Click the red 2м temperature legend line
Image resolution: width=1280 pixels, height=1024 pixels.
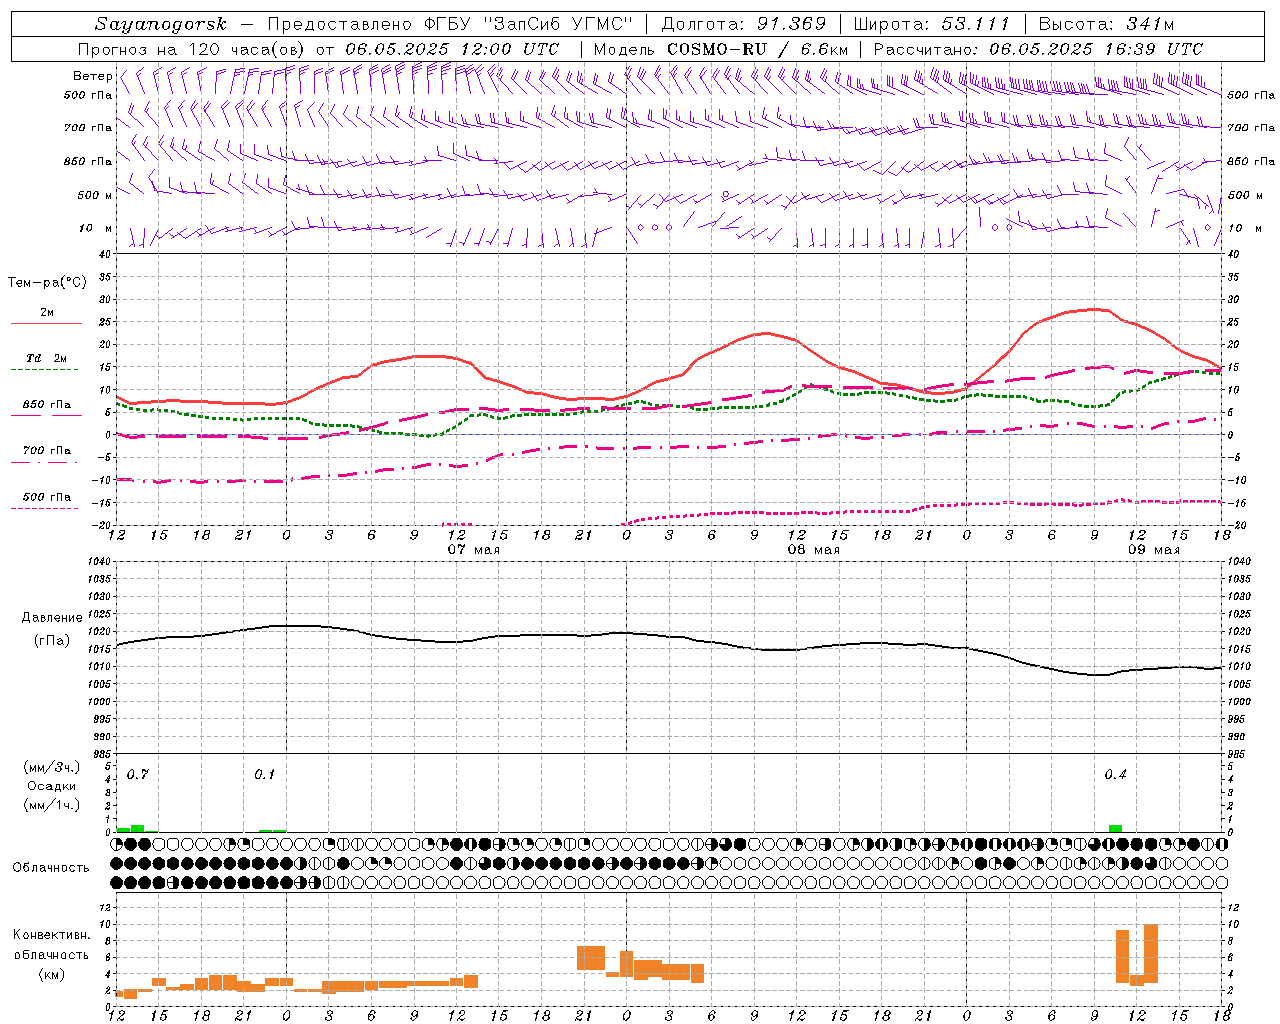point(46,324)
